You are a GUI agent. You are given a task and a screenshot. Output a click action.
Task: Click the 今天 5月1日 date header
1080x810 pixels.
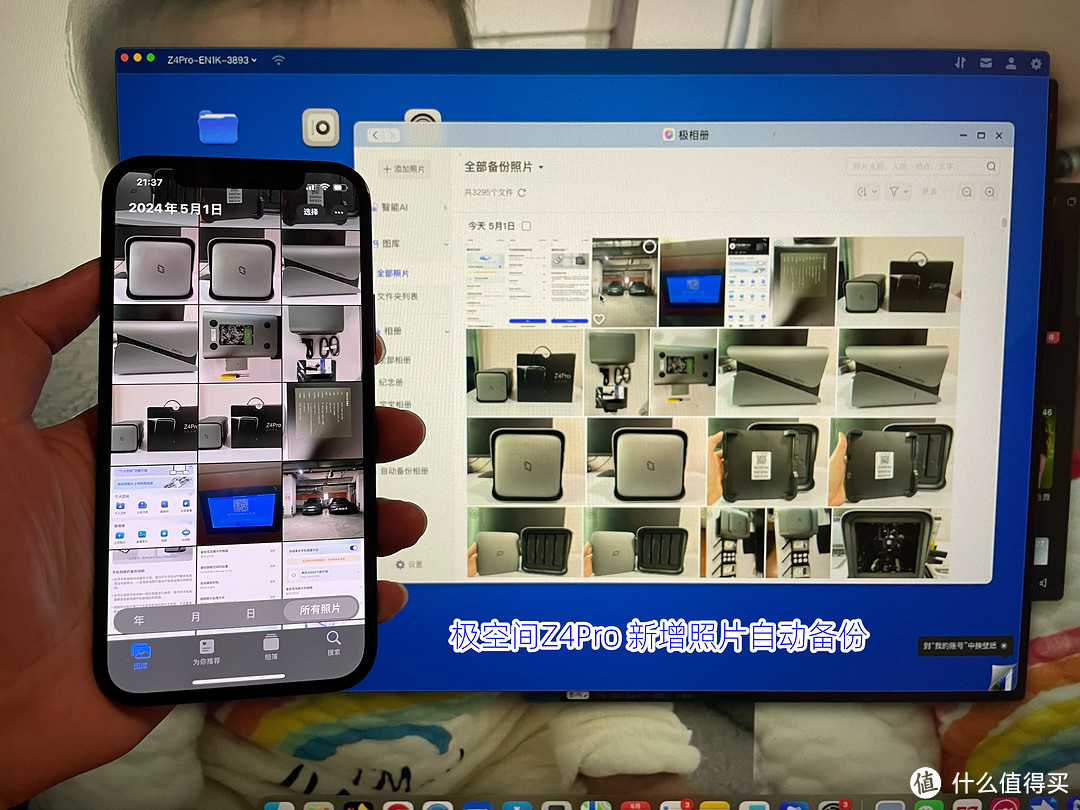[x=491, y=226]
